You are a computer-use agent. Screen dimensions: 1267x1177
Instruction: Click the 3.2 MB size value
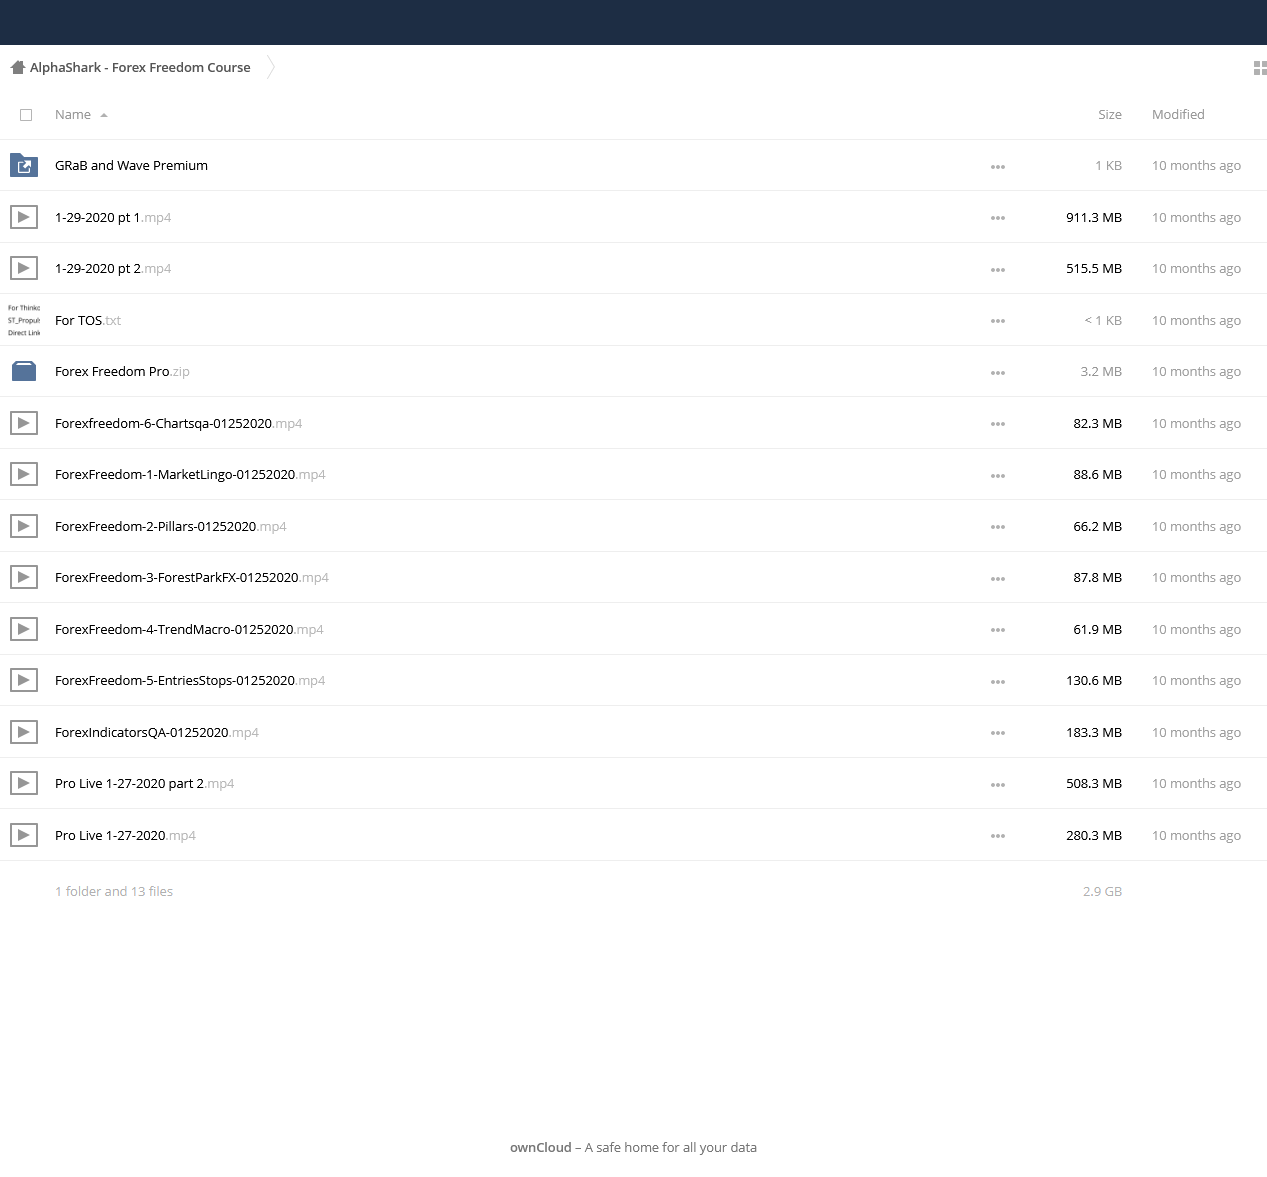[1101, 372]
